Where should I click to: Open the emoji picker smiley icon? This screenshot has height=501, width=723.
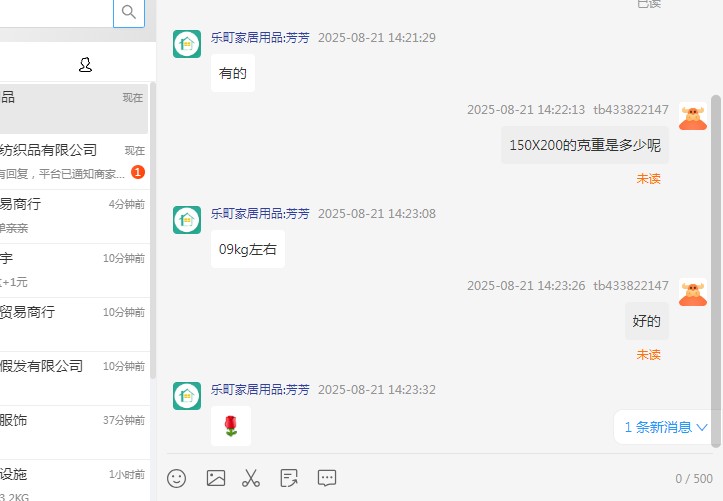(177, 478)
